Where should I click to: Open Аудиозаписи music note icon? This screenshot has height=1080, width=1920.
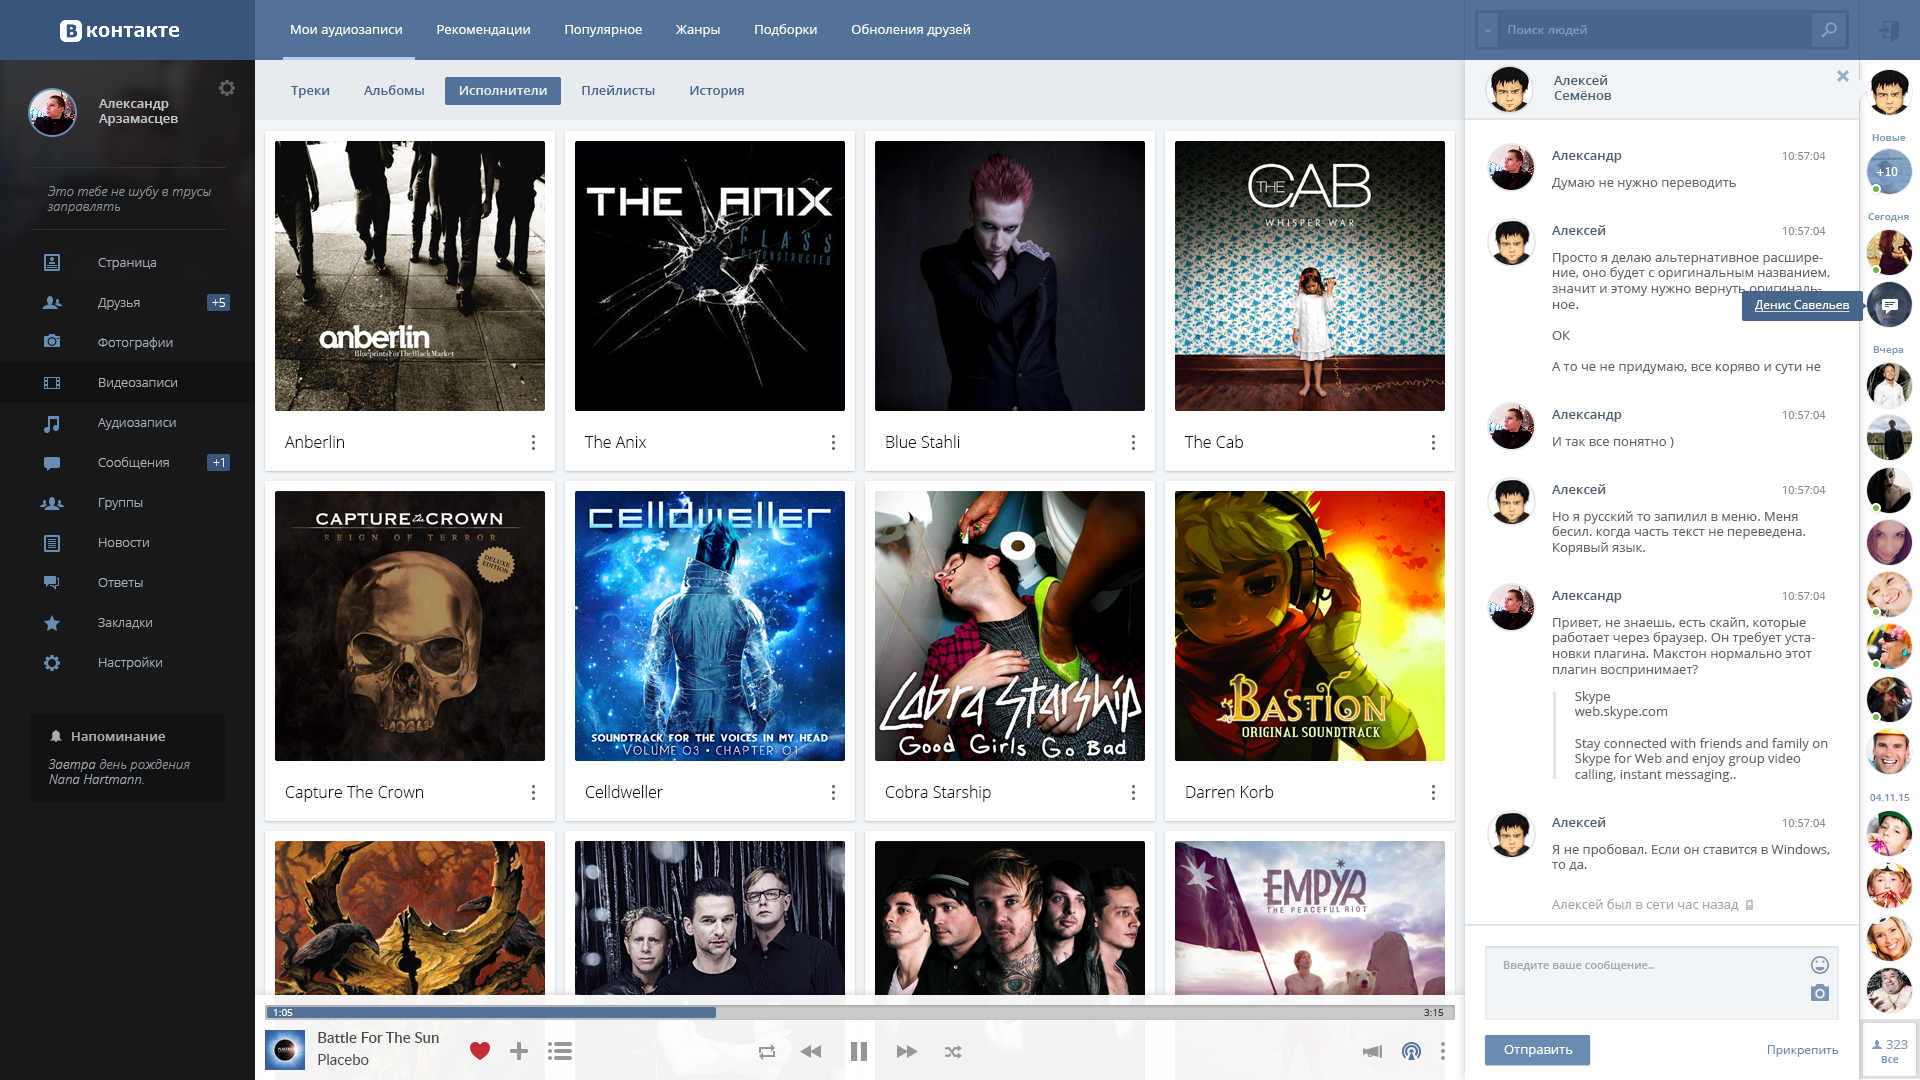(x=52, y=423)
